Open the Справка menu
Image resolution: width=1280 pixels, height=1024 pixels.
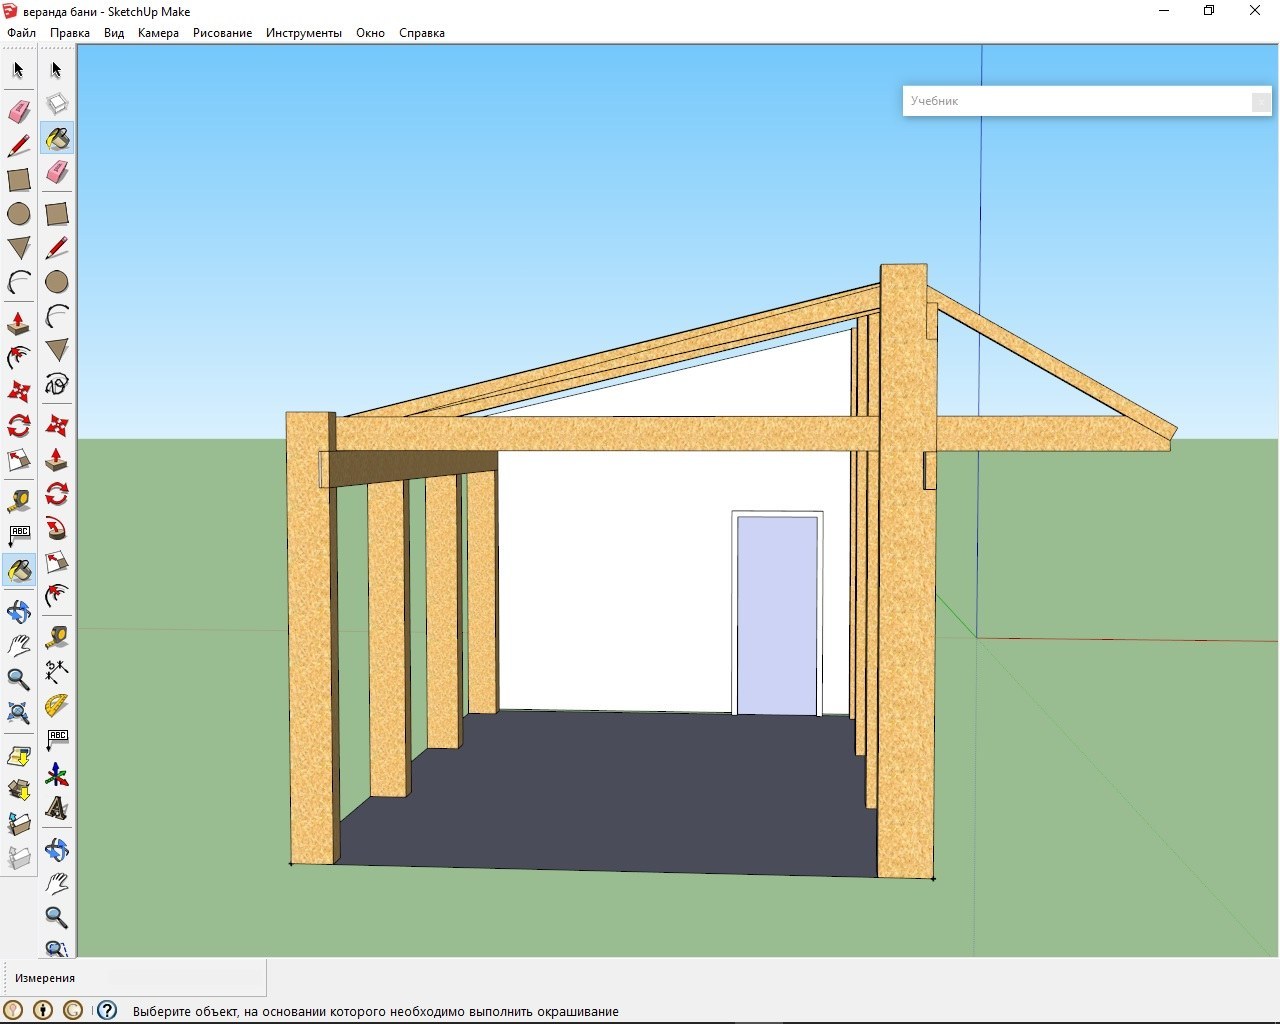coord(421,33)
